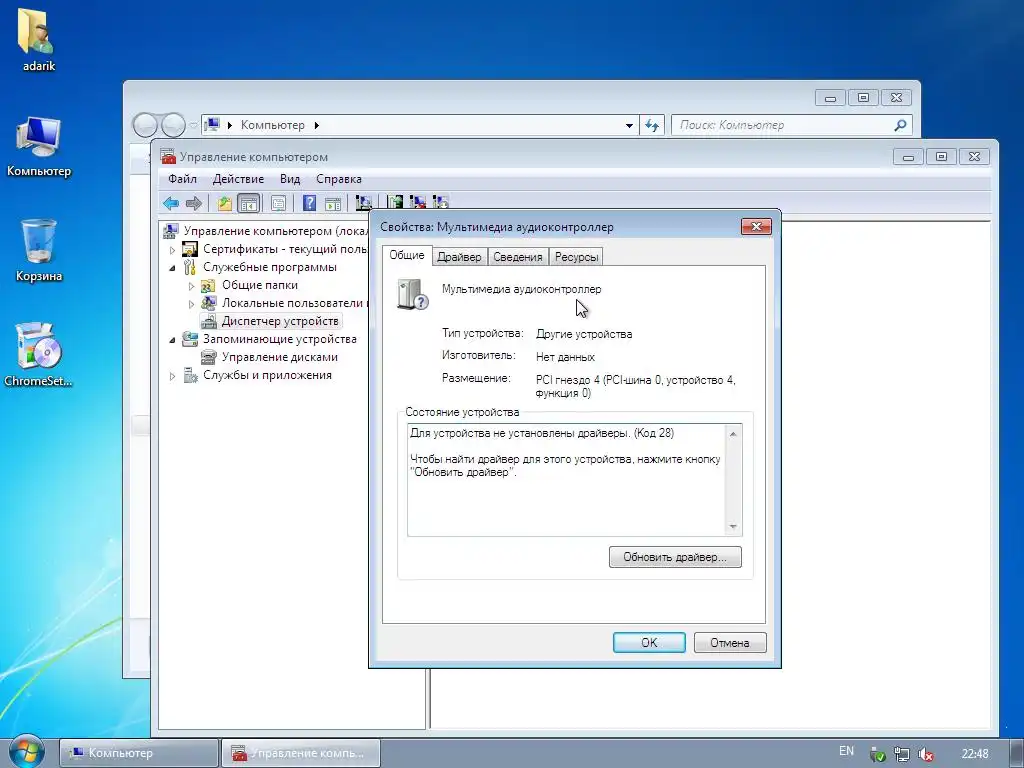
Task: Close the Свойства: Мультимедиа аудиоконтроллер dialog
Action: (756, 227)
